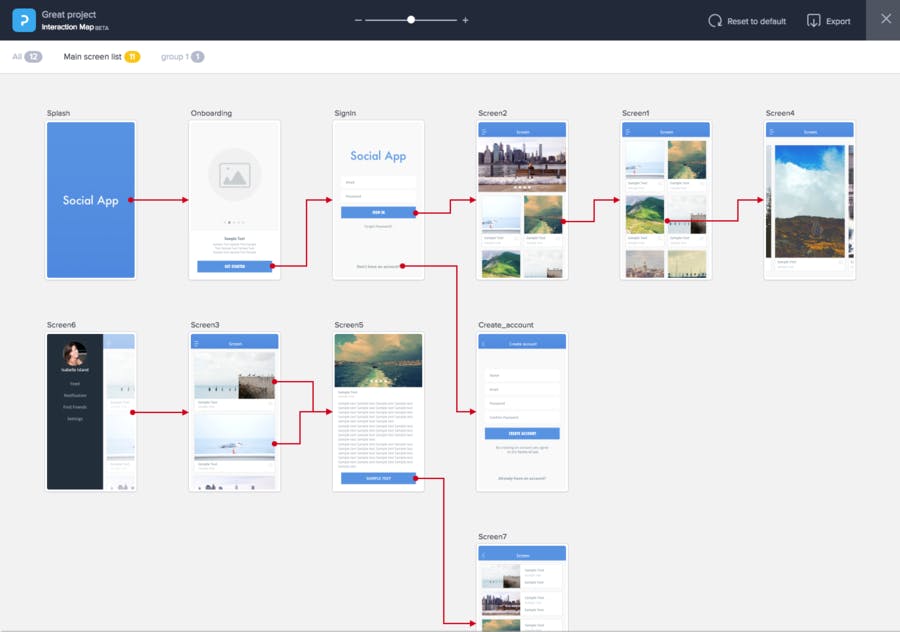Select the Screen6 sidebar menu thumbnail
The height and width of the screenshot is (632, 900).
point(91,412)
